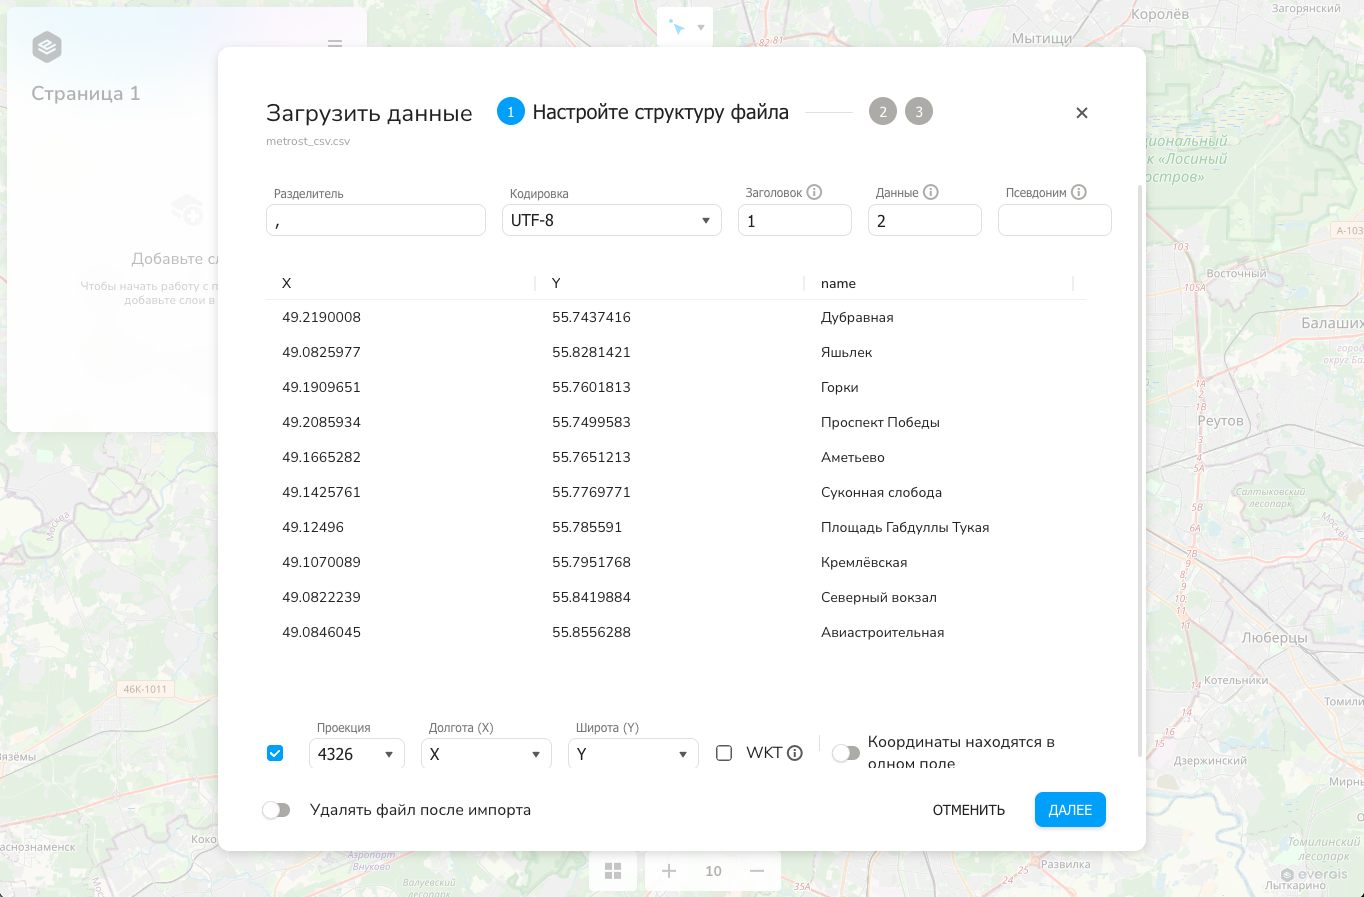Open the Широта (Y) column dropdown
1364x897 pixels.
tap(633, 754)
